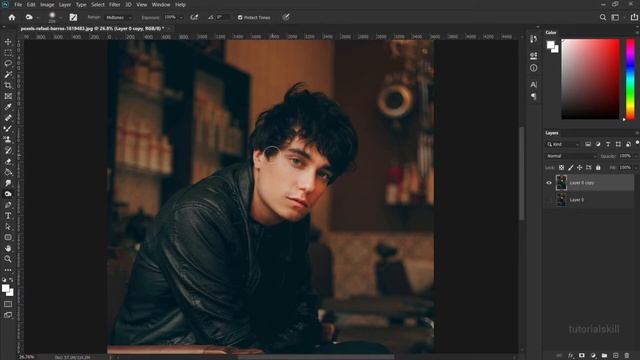Select the Rectangular Marquee tool
The width and height of the screenshot is (640, 360).
(x=8, y=53)
